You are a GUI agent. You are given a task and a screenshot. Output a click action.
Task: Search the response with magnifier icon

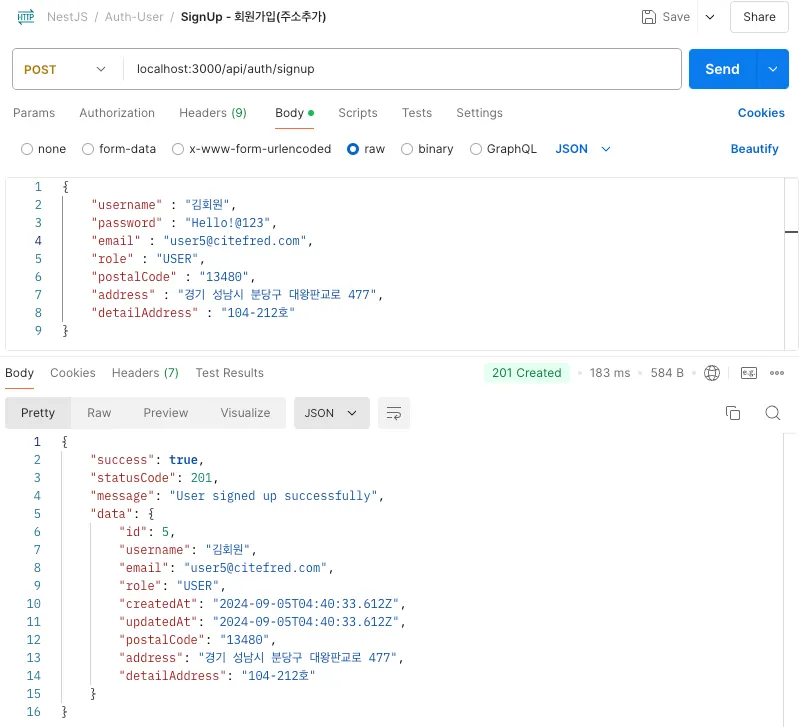(x=772, y=413)
